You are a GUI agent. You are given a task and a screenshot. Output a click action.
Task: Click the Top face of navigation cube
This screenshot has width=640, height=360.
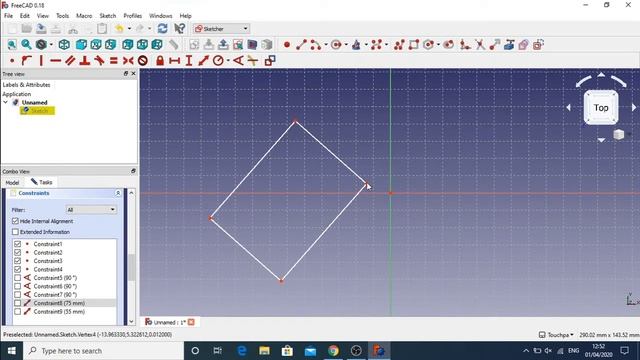click(x=601, y=108)
